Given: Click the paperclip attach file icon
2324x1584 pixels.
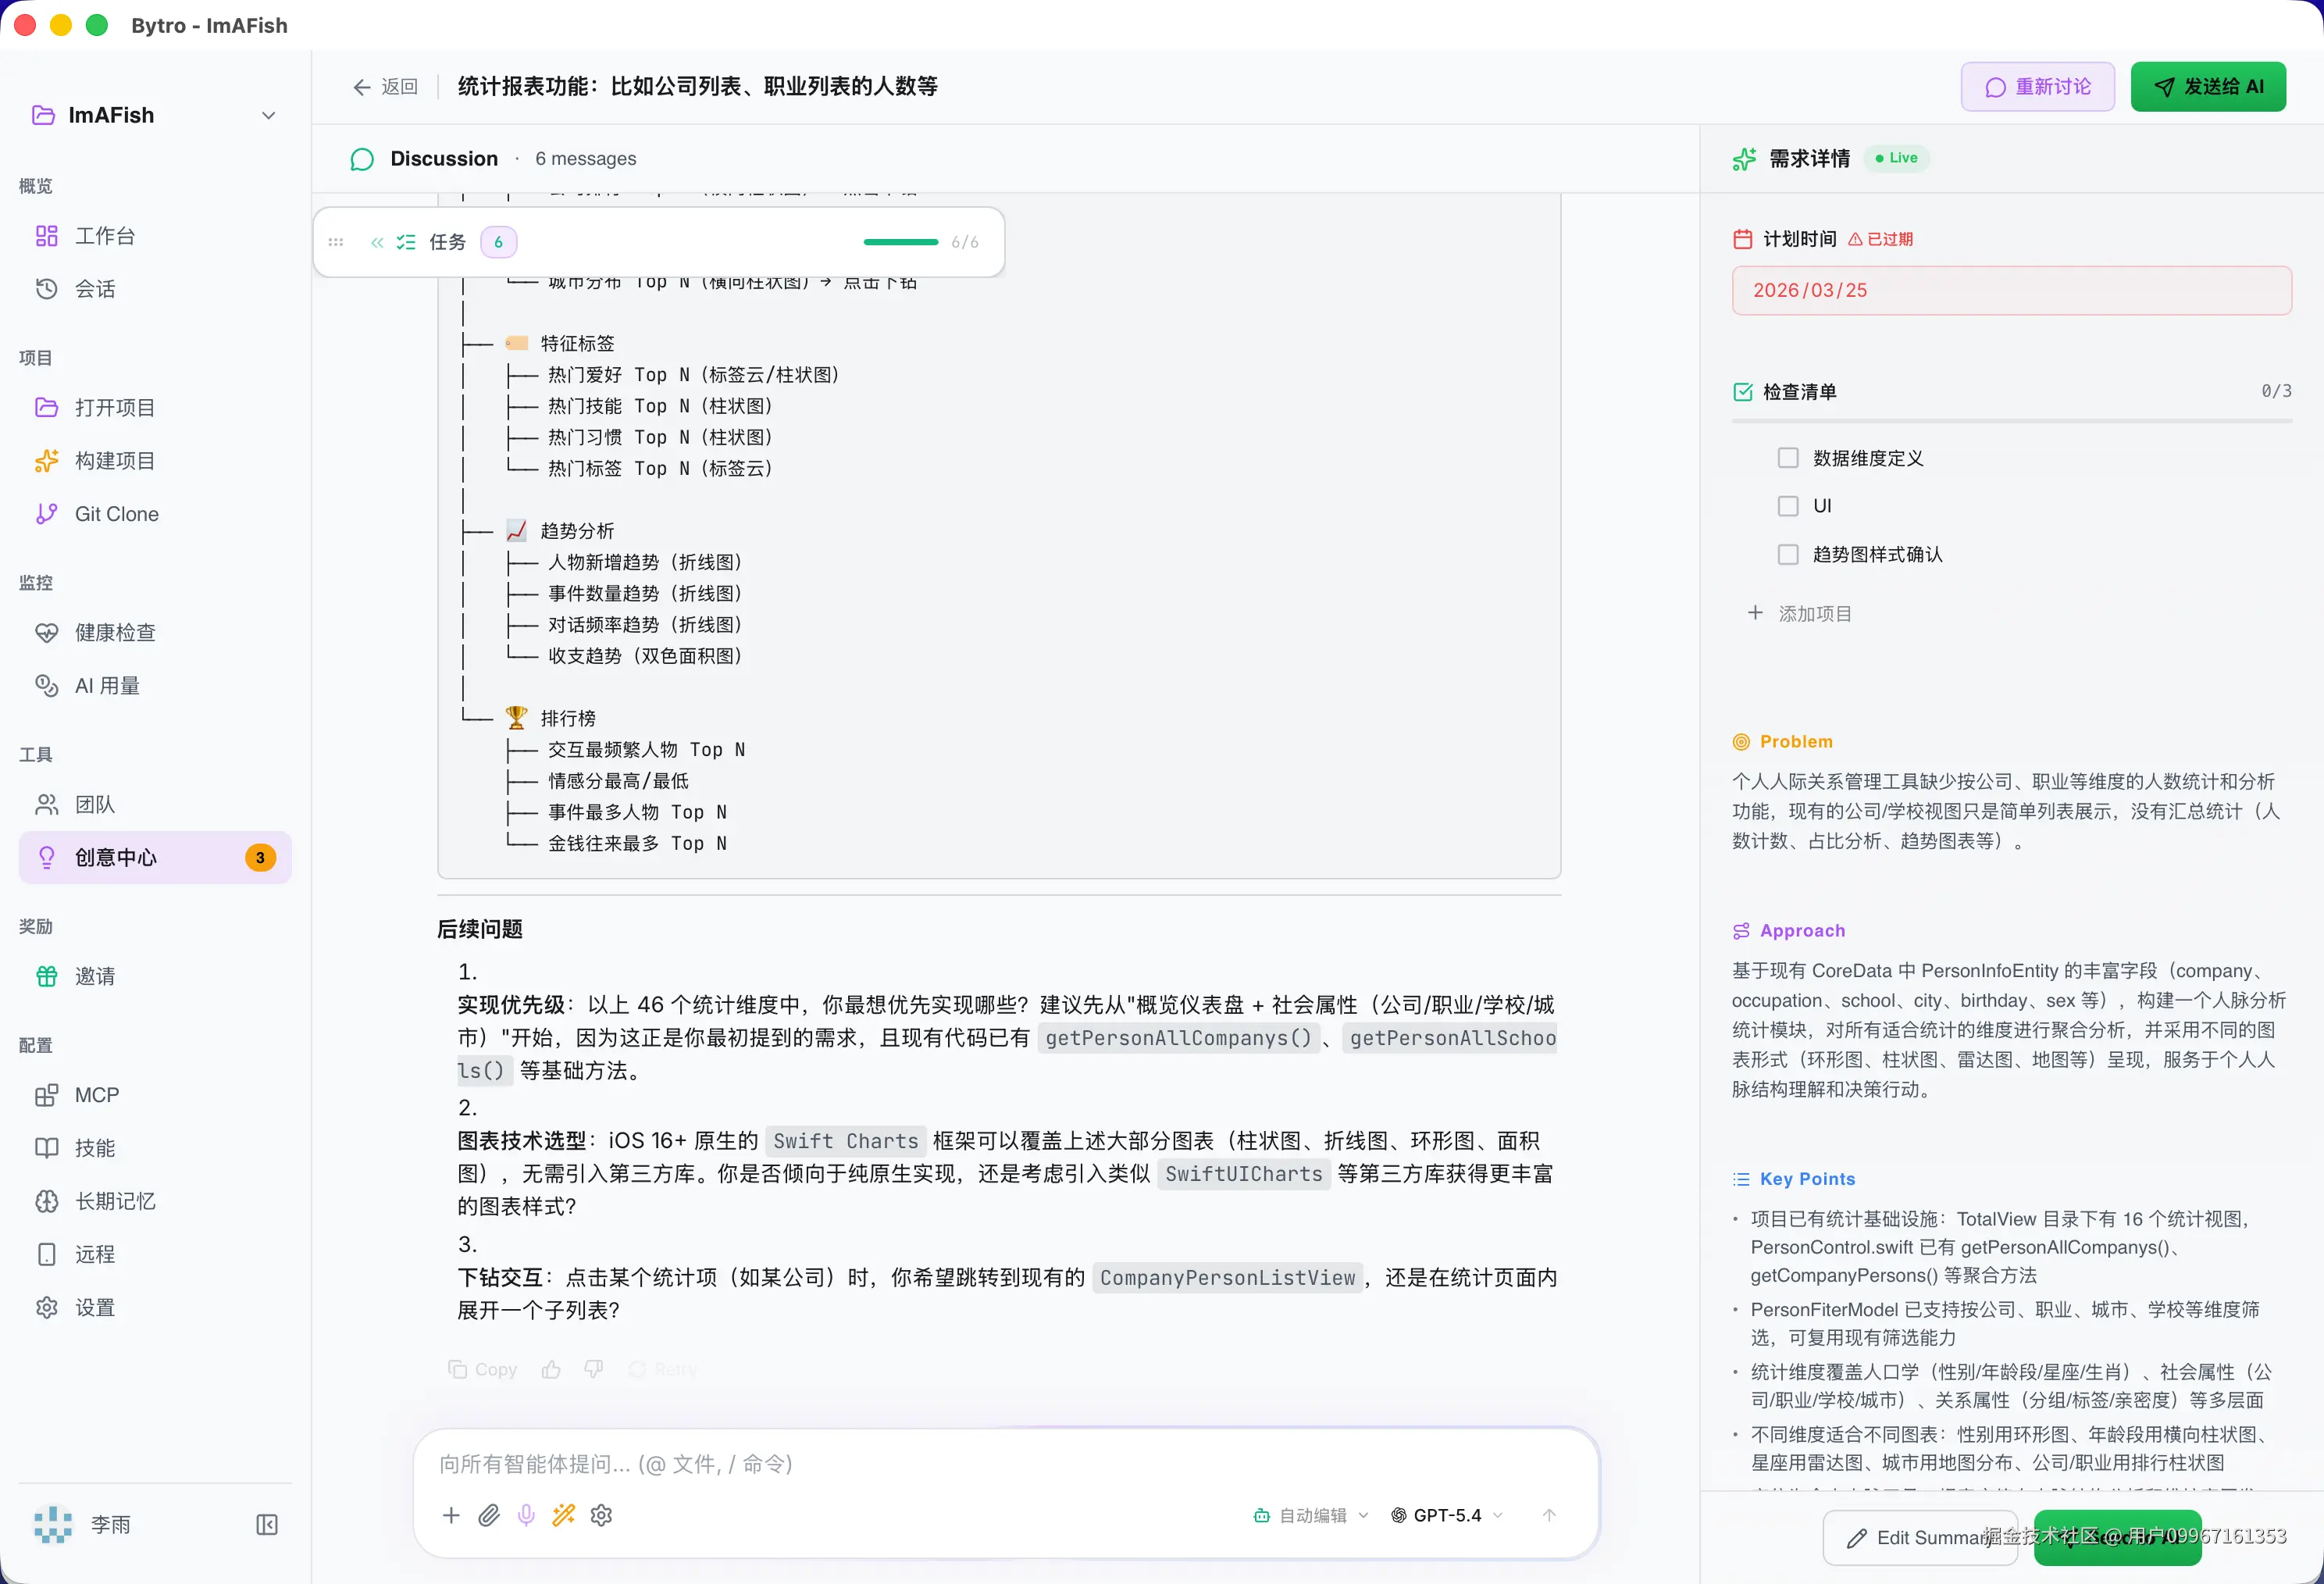Looking at the screenshot, I should tap(489, 1515).
